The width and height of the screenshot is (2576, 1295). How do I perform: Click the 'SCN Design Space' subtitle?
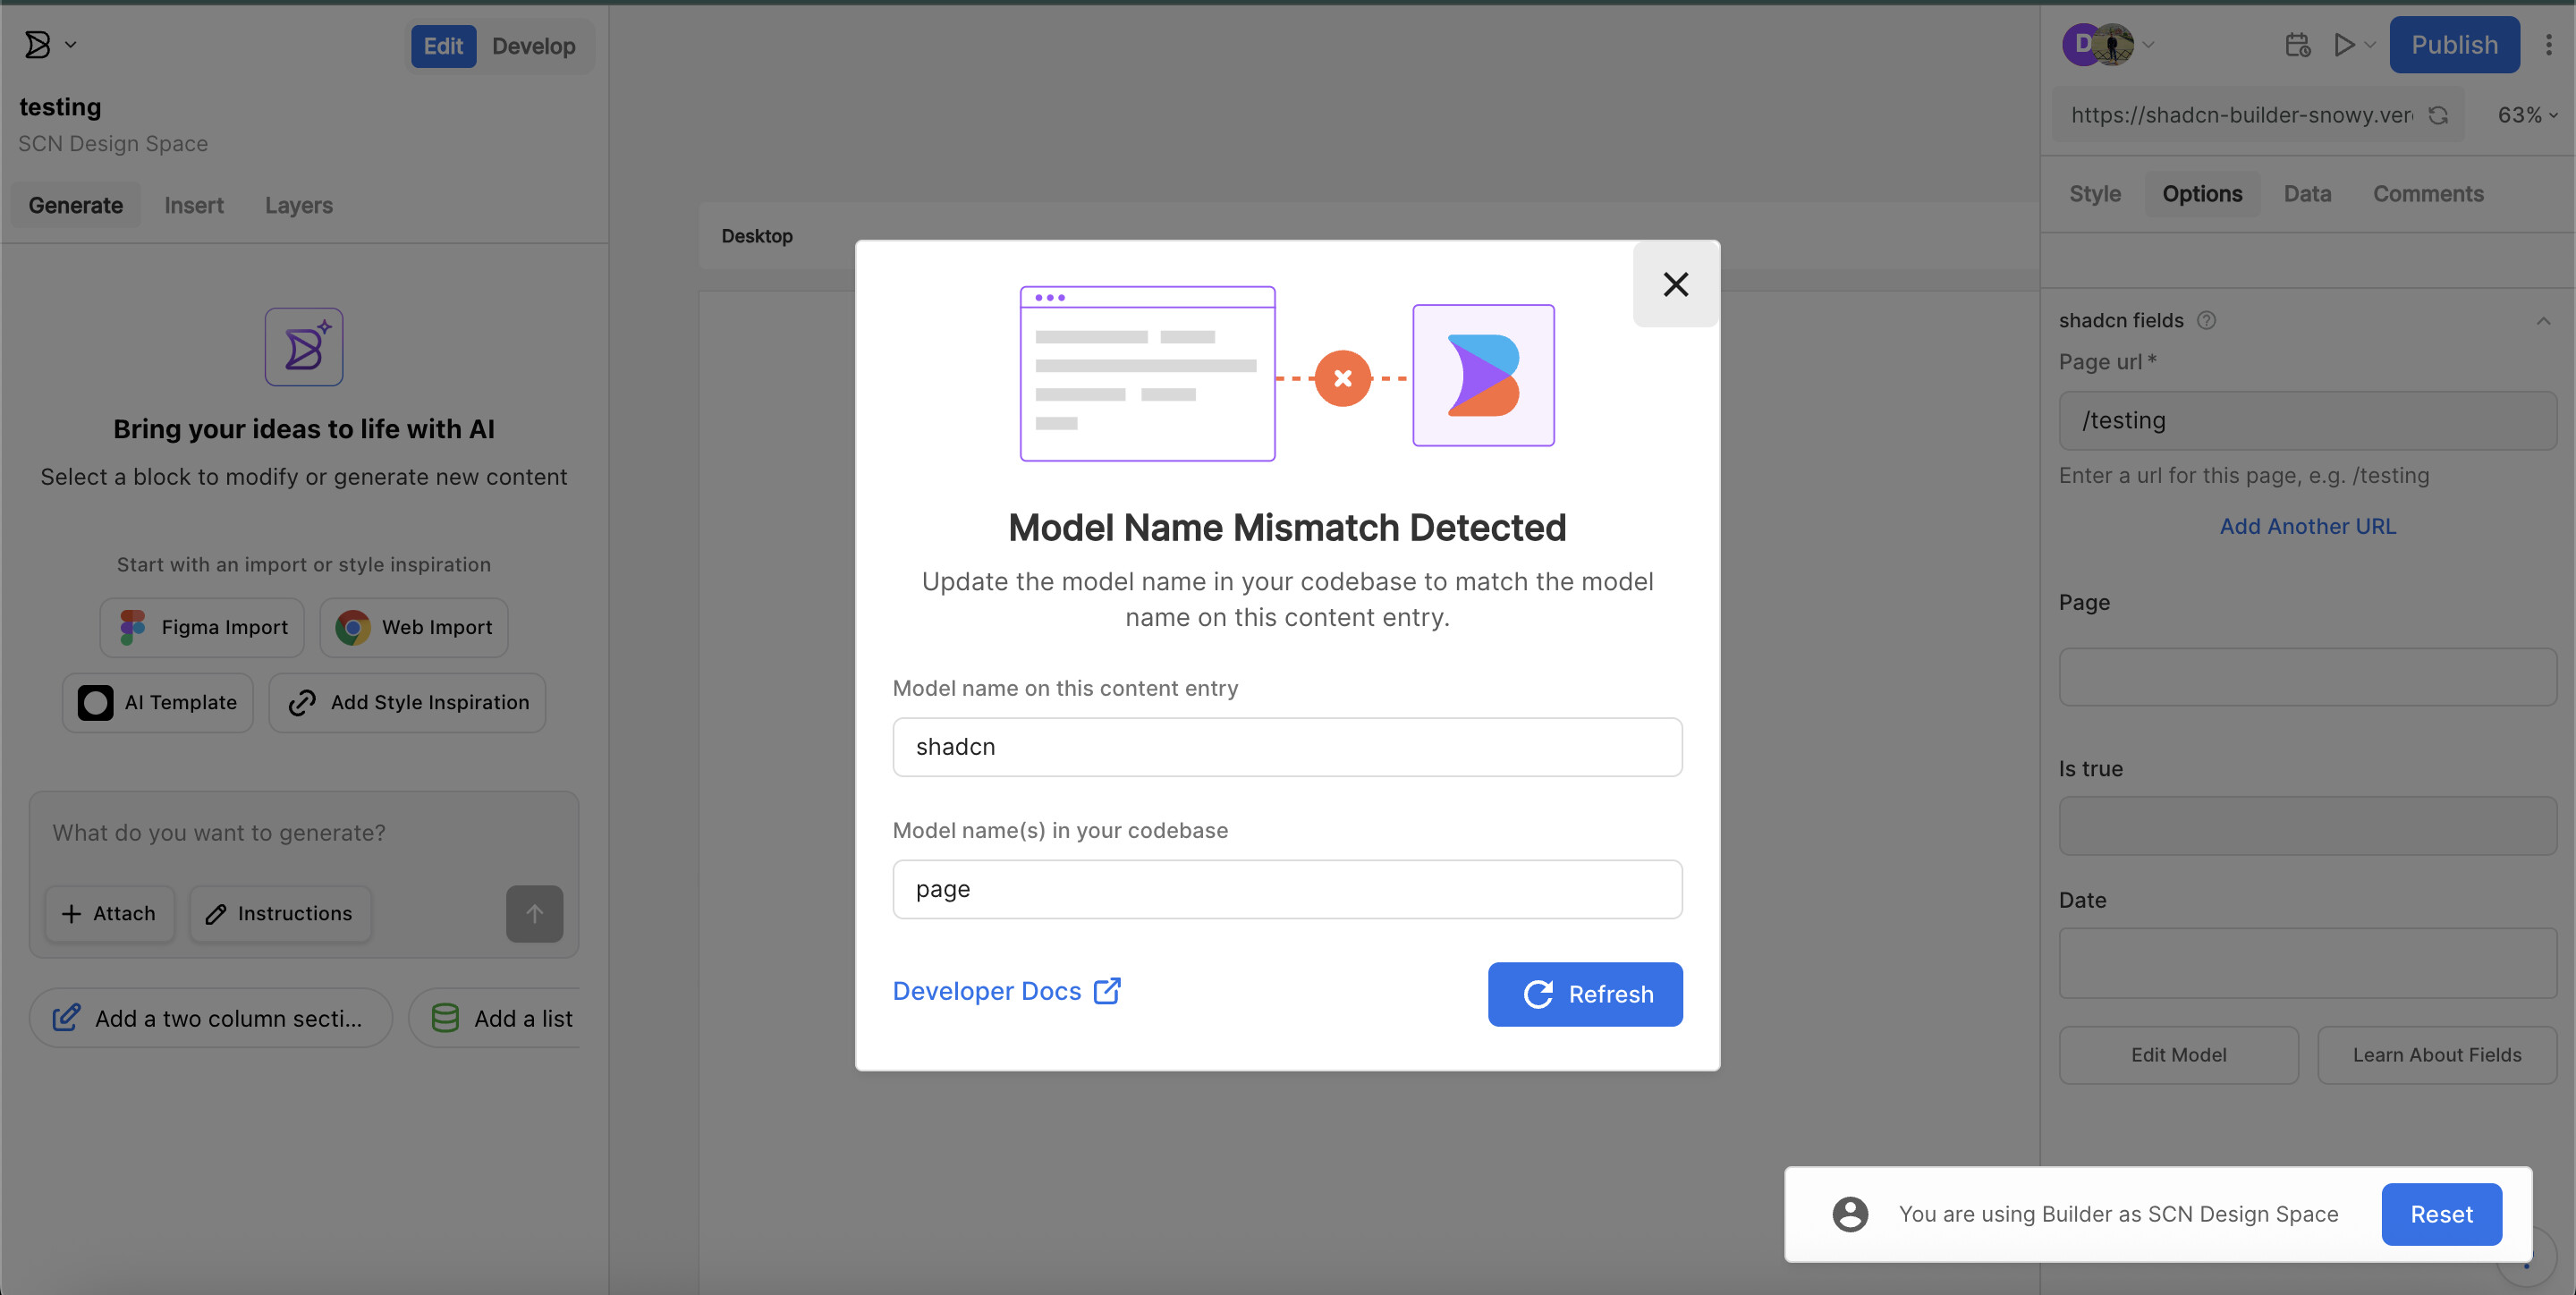tap(113, 143)
